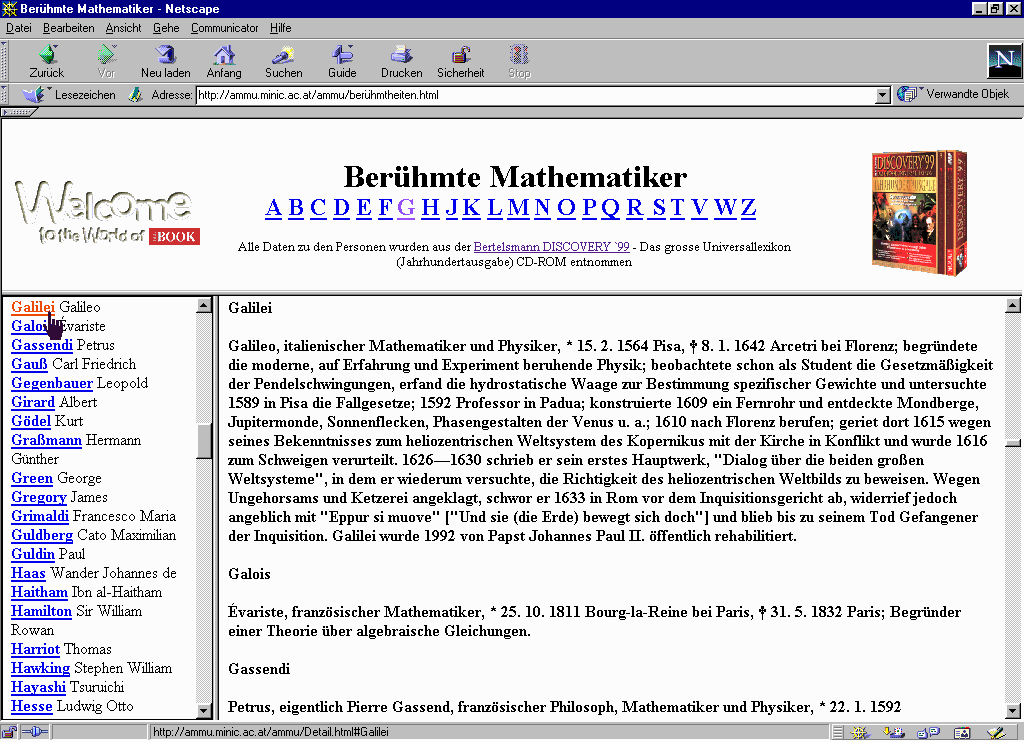1024x742 pixels.
Task: Click the name list scrollbar thumb
Action: 204,441
